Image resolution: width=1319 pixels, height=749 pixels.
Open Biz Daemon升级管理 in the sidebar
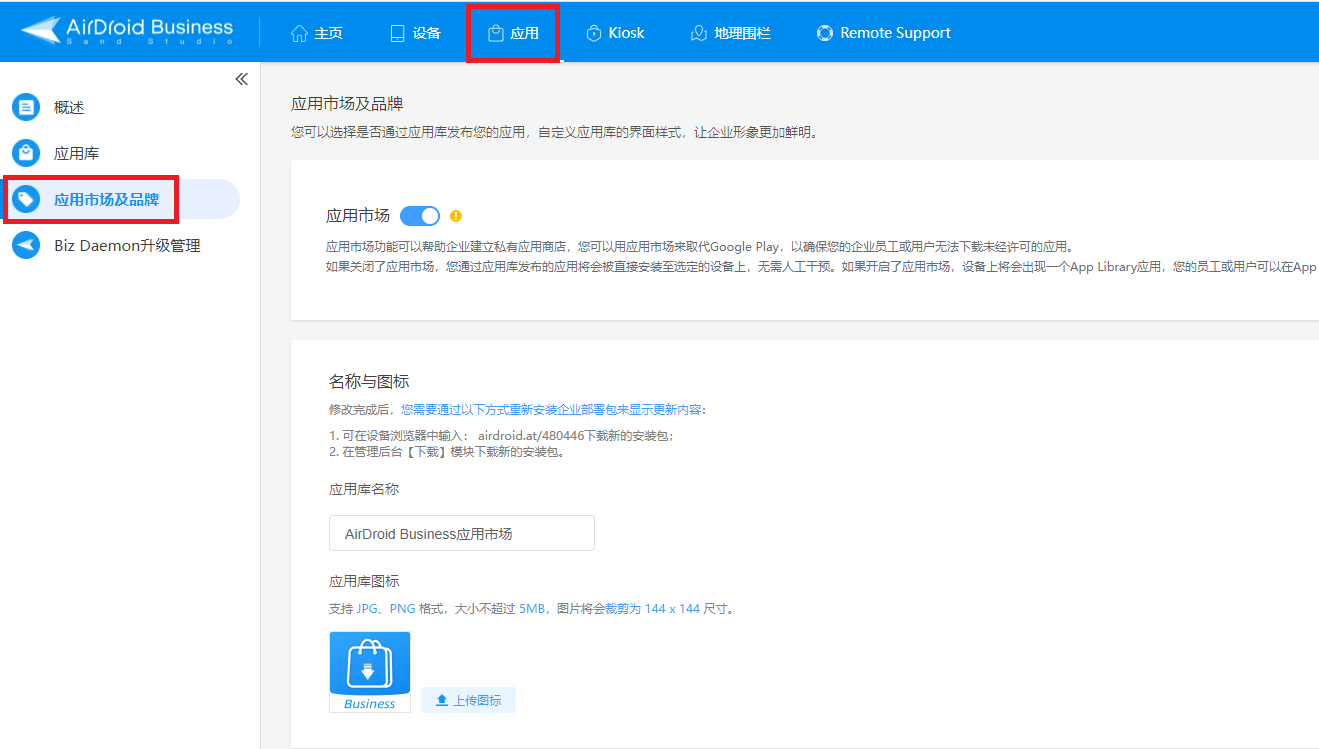coord(127,246)
